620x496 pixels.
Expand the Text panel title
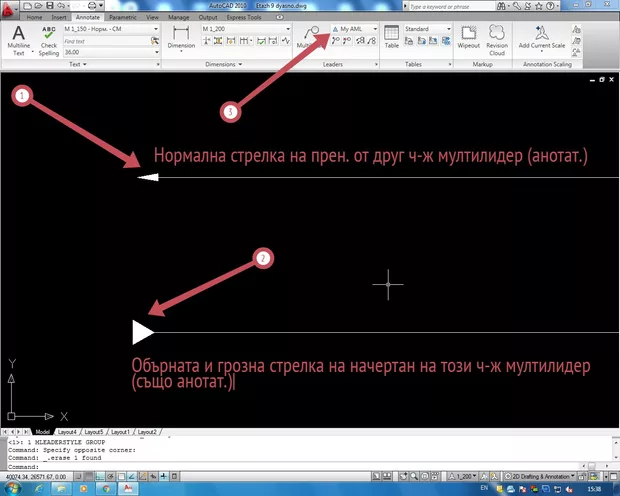coord(78,64)
